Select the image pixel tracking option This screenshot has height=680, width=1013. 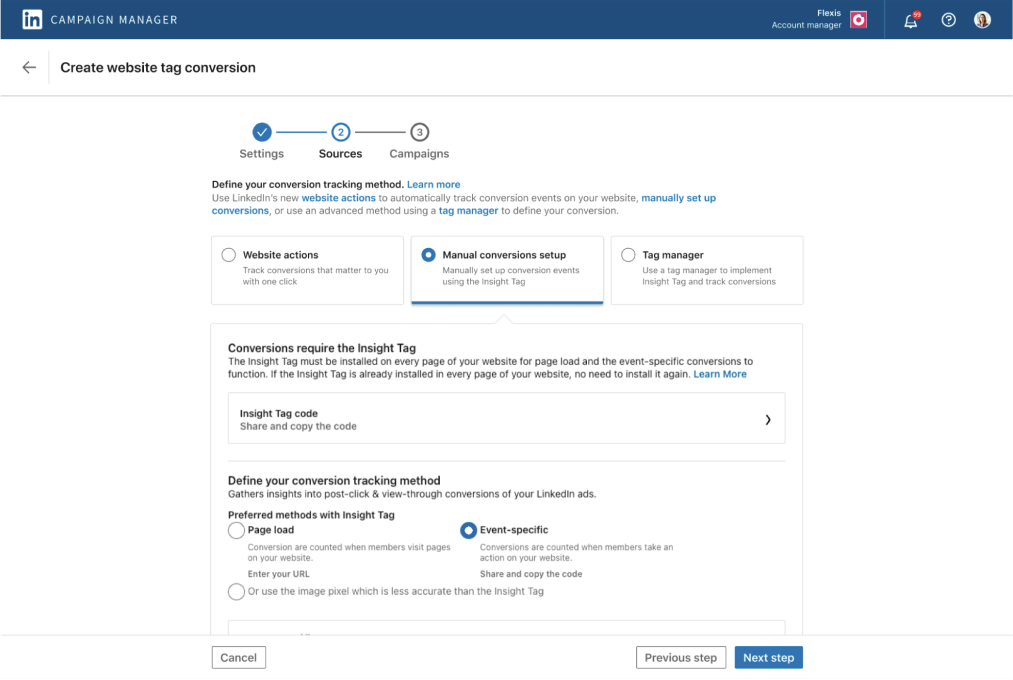tap(235, 591)
